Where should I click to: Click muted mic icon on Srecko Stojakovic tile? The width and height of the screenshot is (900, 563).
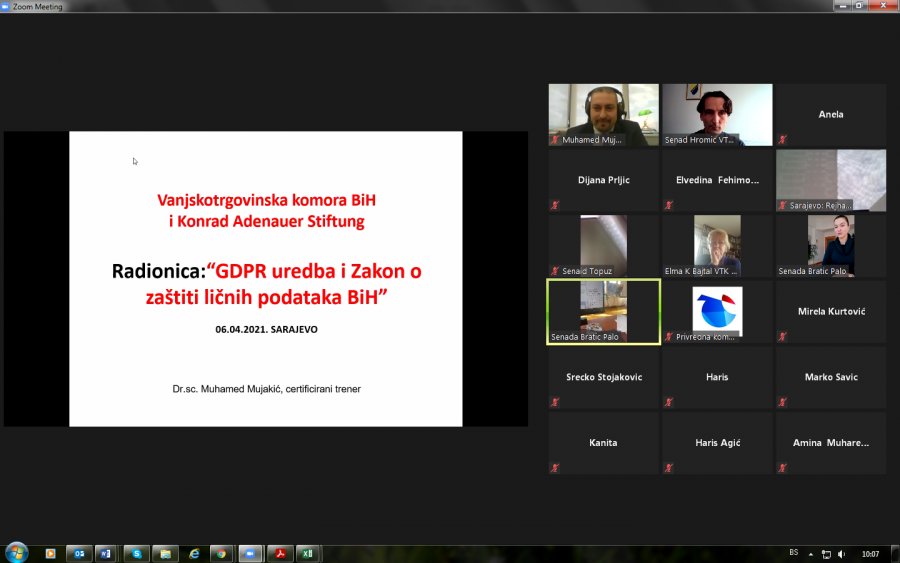coord(555,402)
